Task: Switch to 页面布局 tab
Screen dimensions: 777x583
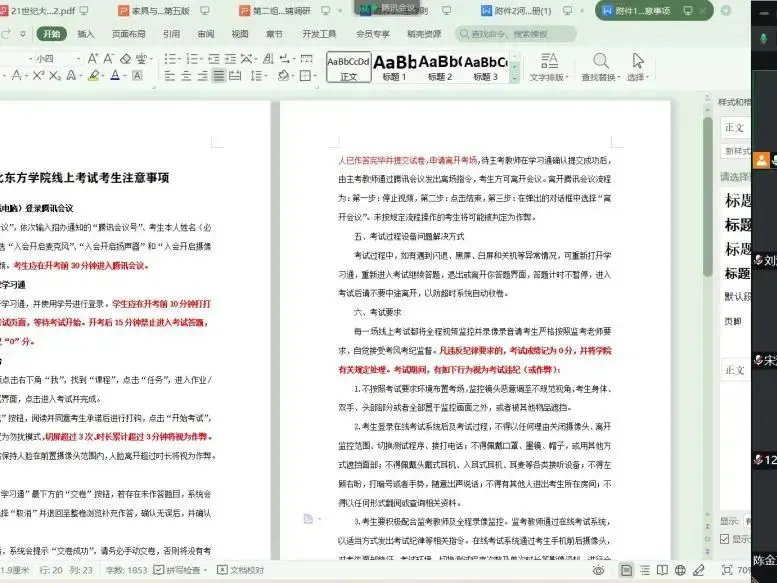Action: click(x=128, y=34)
